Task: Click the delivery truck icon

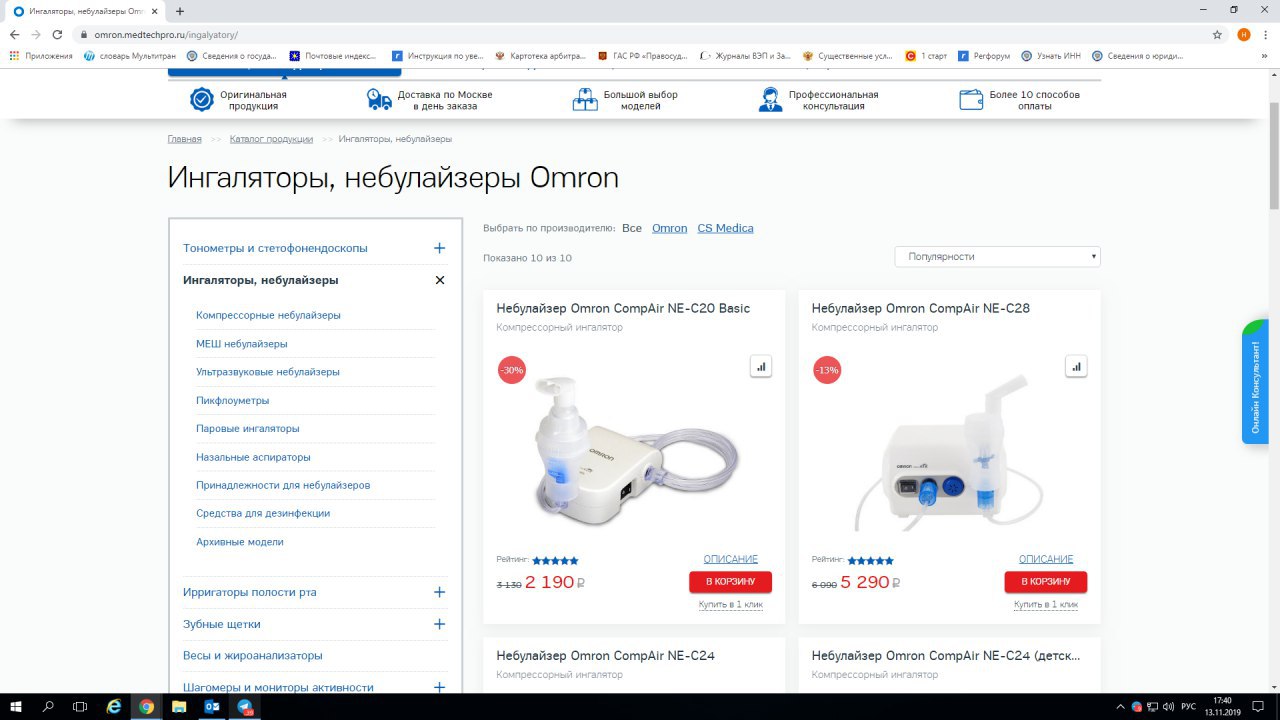Action: 379,99
